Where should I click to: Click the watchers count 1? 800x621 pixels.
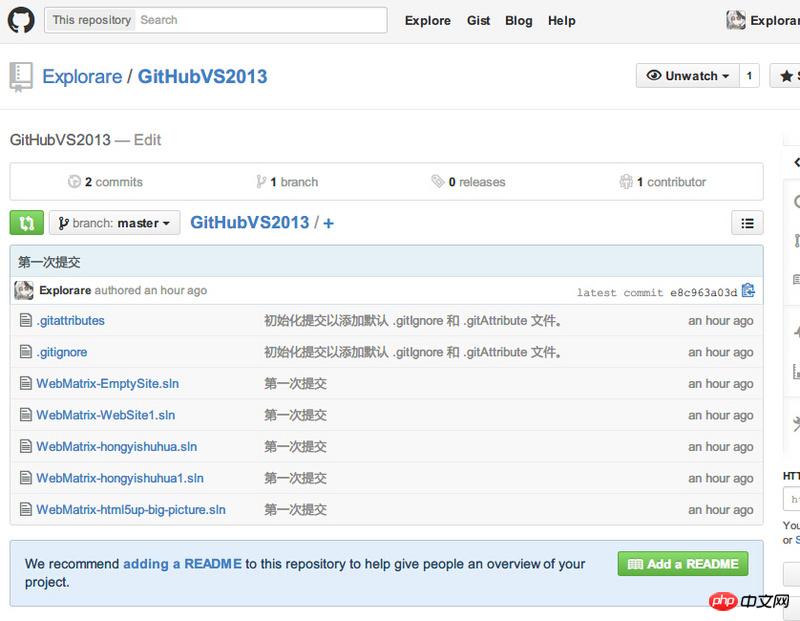[x=749, y=76]
